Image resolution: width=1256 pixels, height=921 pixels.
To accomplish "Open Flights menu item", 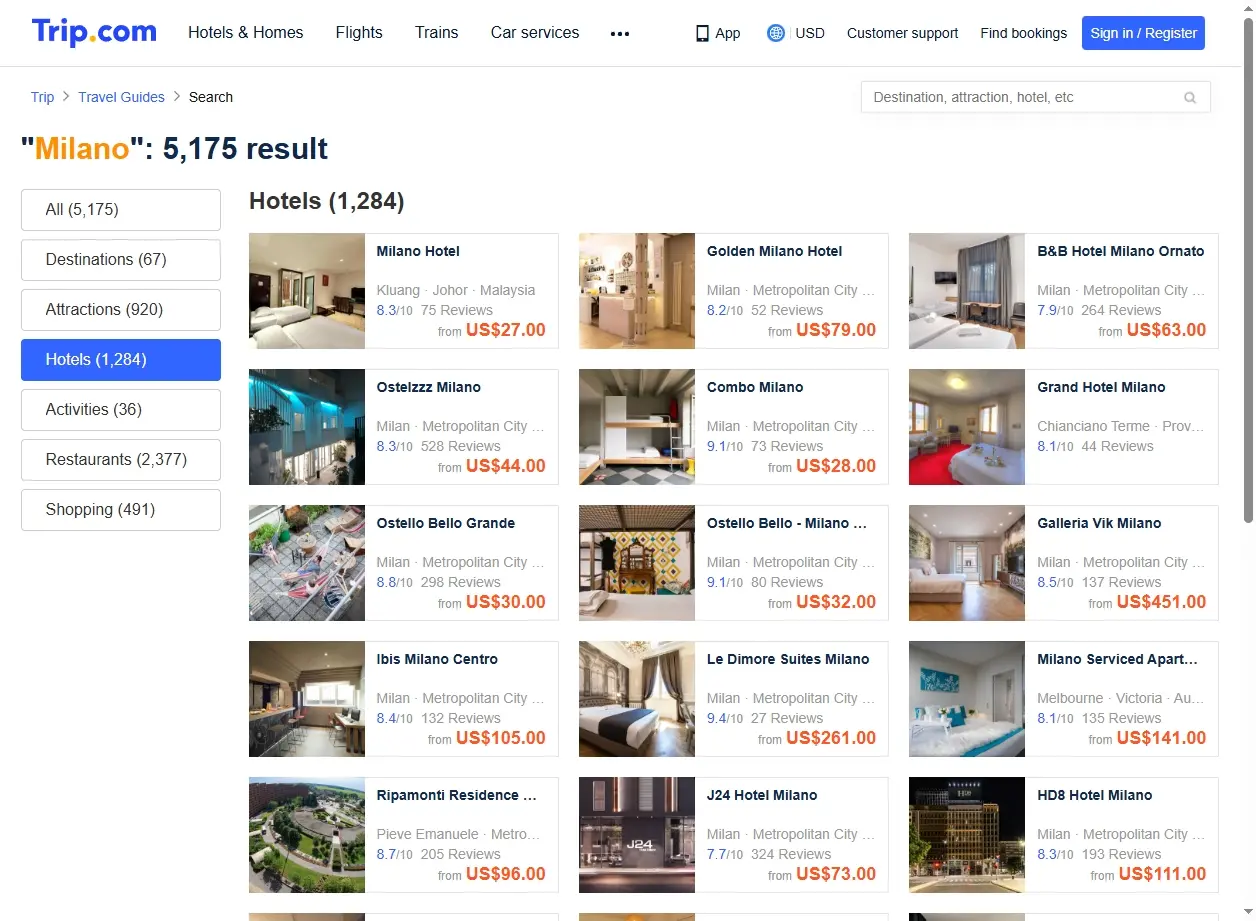I will 359,32.
